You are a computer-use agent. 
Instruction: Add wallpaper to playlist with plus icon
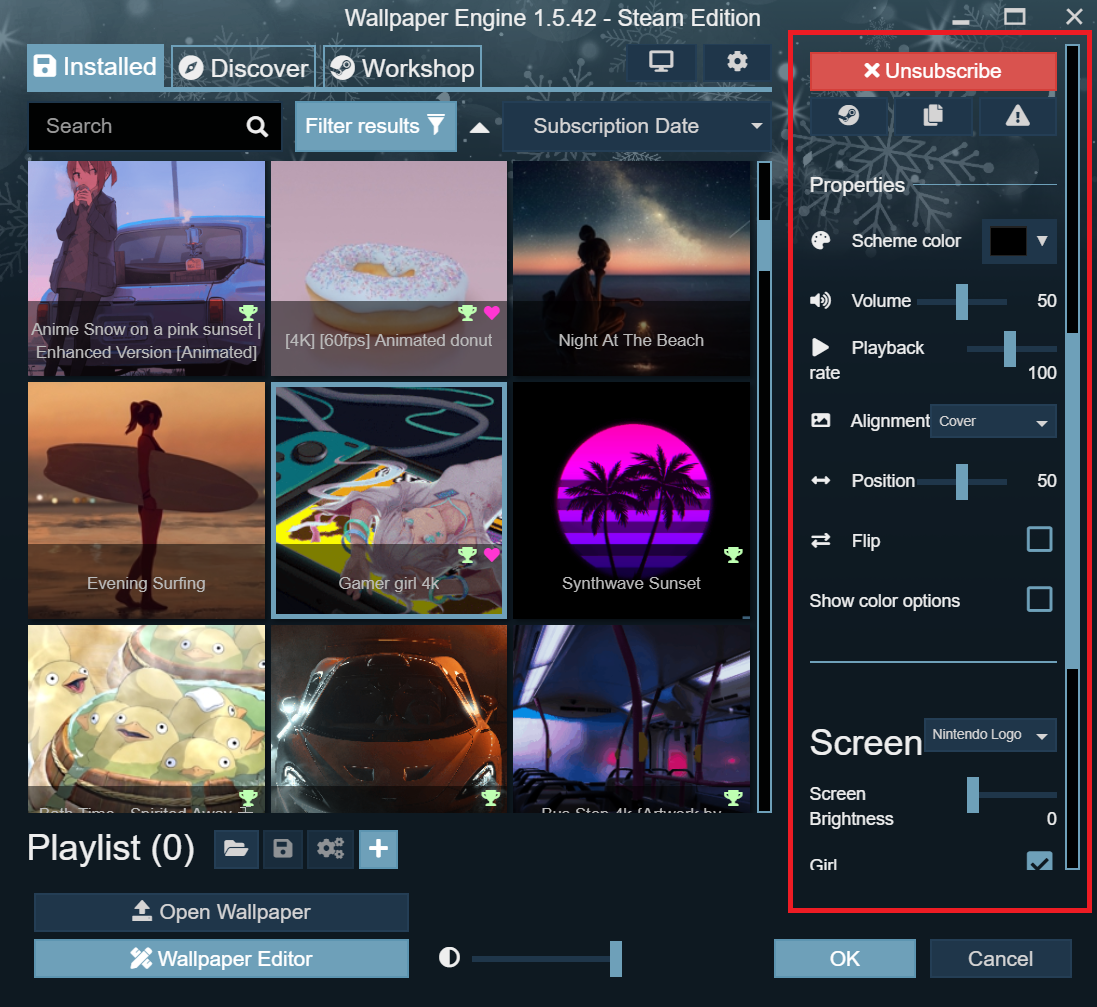pyautogui.click(x=378, y=849)
